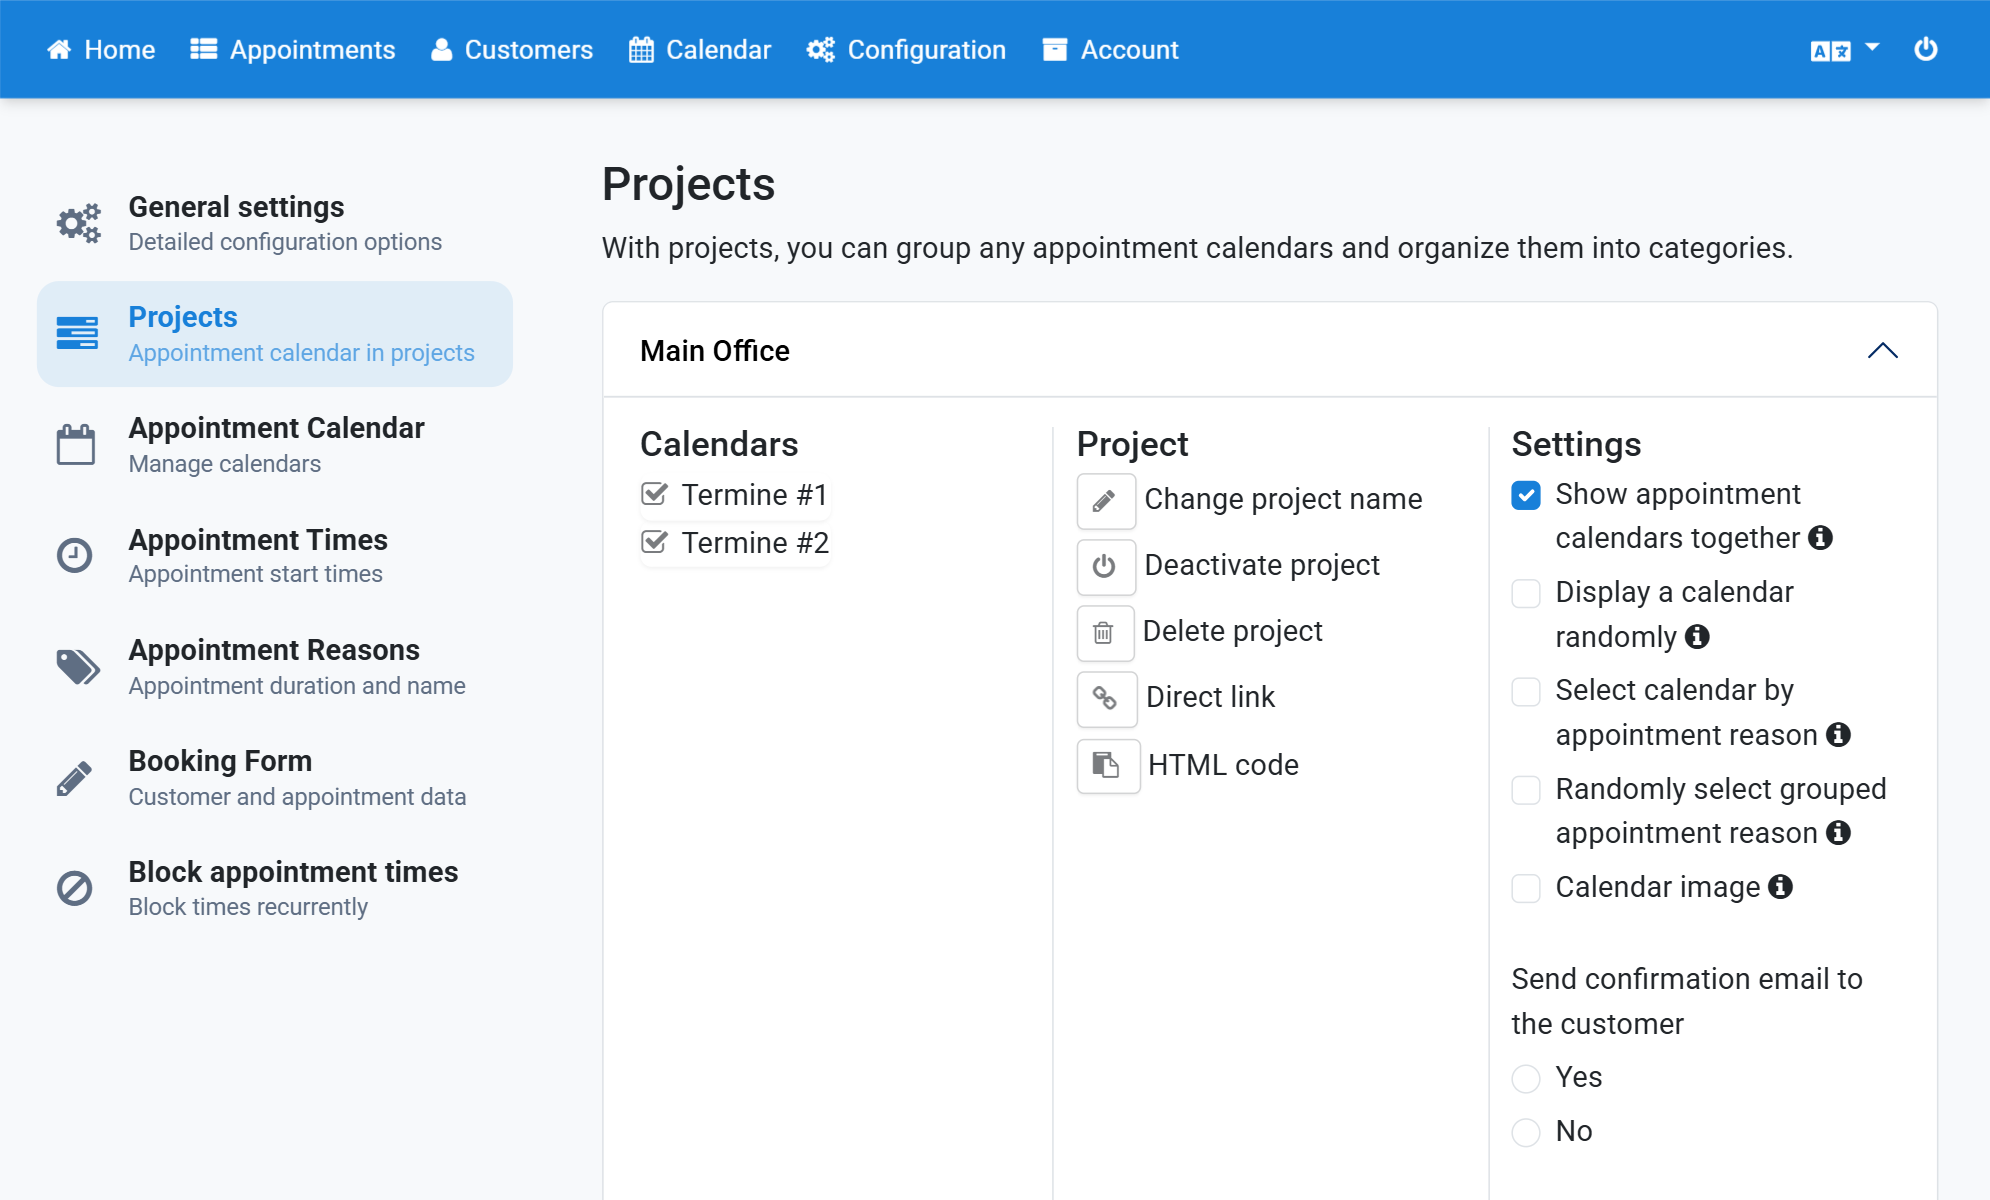This screenshot has height=1200, width=1990.
Task: Uncheck Show appointment calendars together
Action: click(1526, 495)
